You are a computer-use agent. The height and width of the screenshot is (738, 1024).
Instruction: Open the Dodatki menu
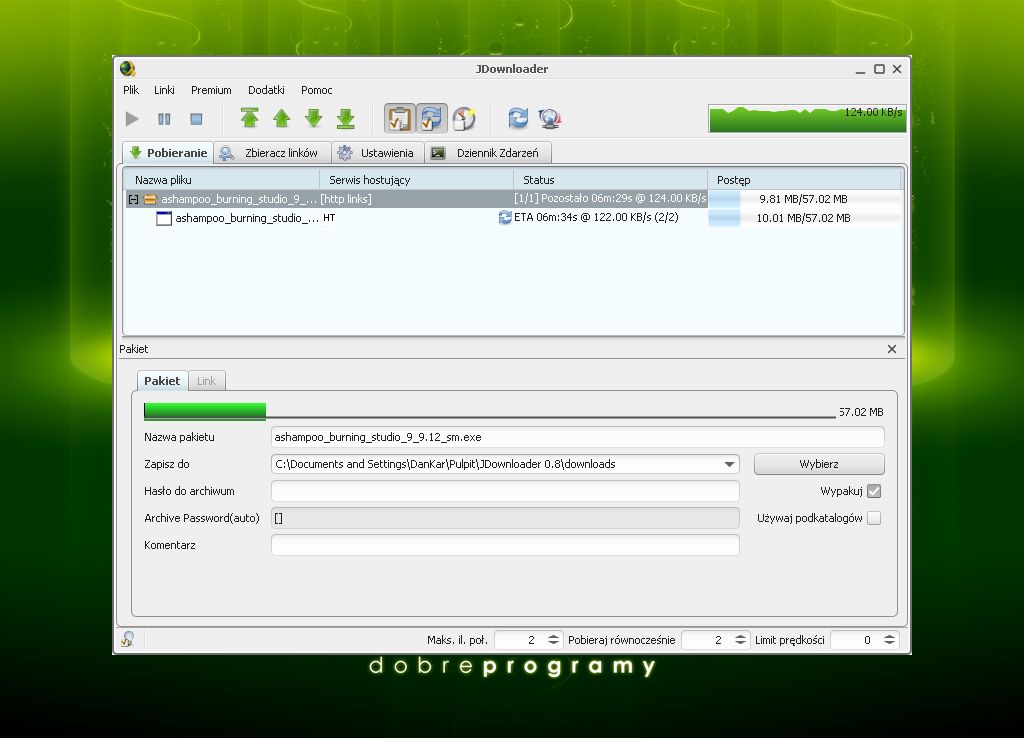(x=266, y=90)
